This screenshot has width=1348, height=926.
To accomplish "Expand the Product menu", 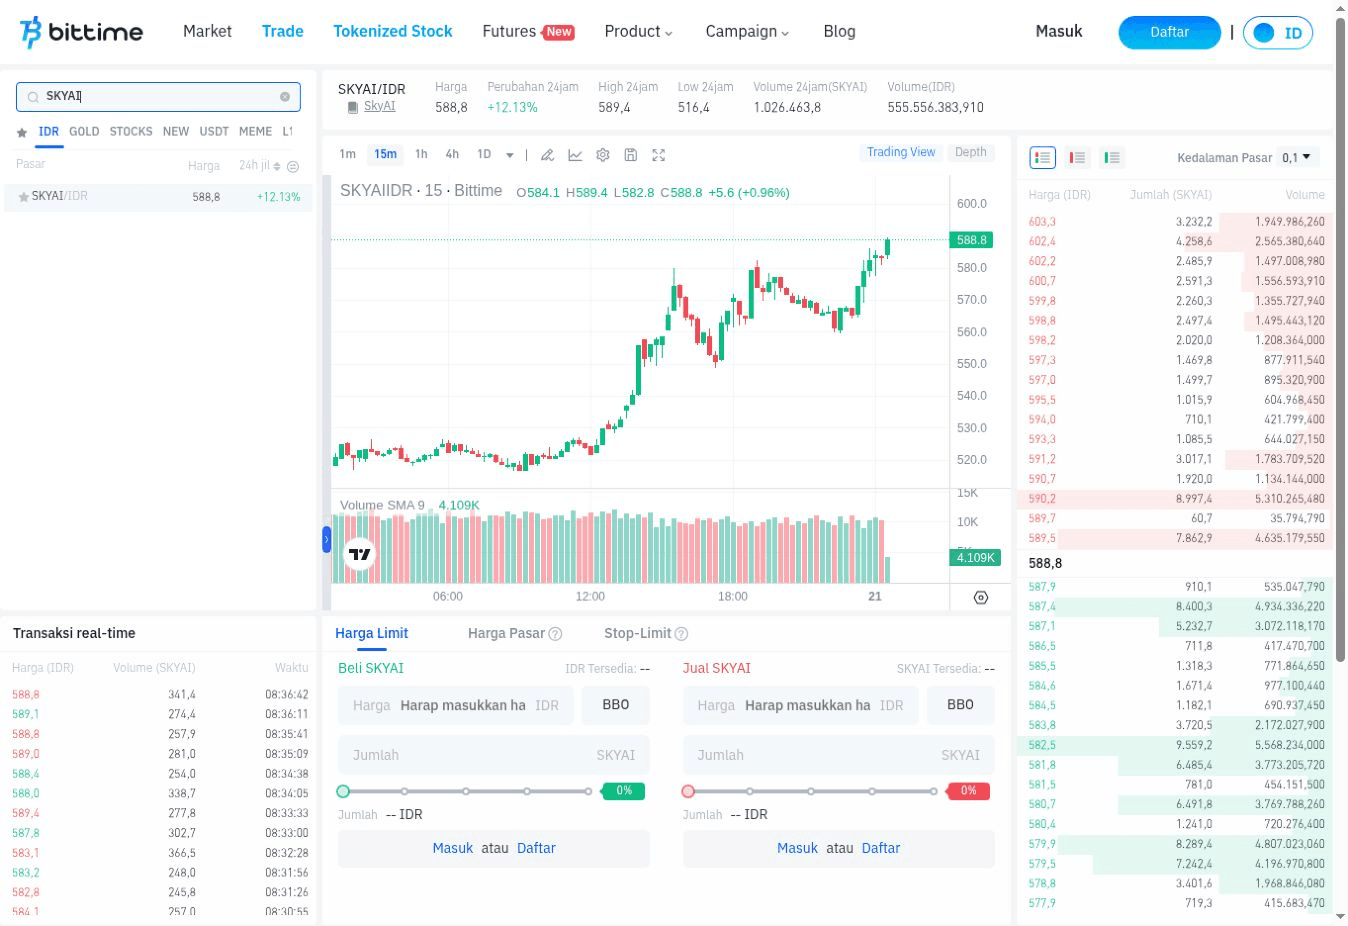I will (x=638, y=32).
